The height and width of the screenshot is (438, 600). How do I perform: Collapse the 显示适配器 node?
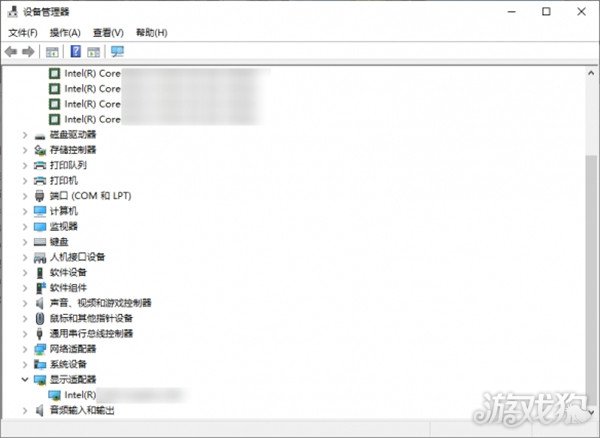pyautogui.click(x=25, y=379)
